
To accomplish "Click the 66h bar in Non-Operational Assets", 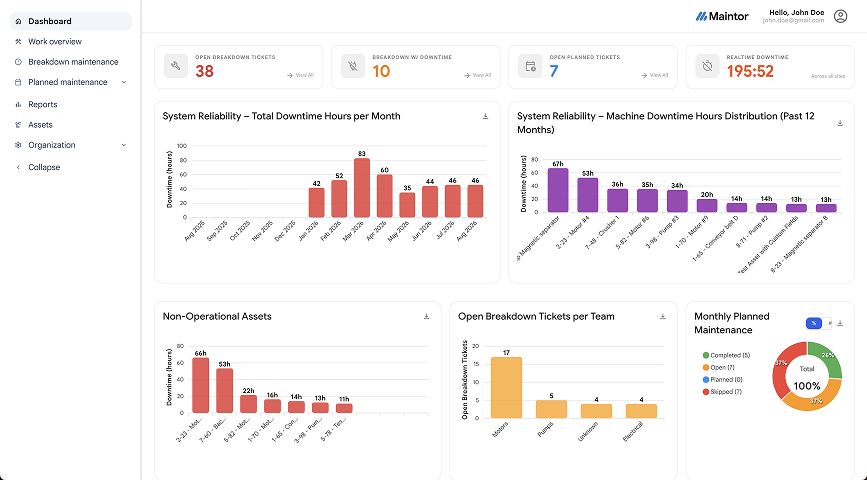I will coord(200,385).
